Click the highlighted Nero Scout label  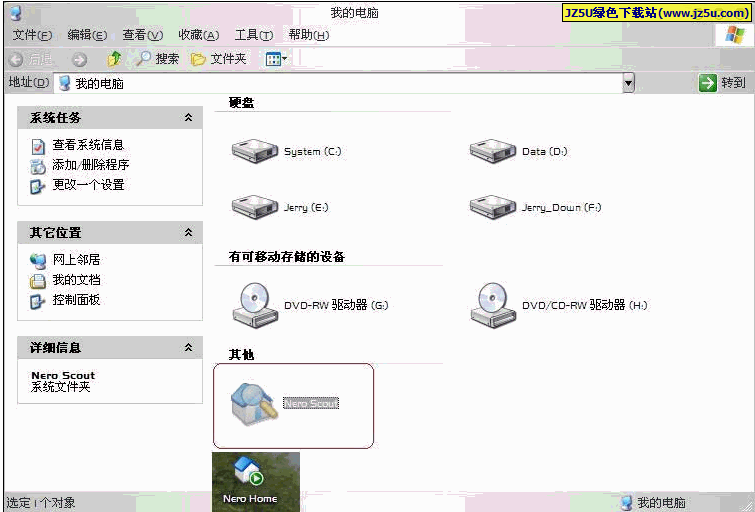click(x=311, y=404)
